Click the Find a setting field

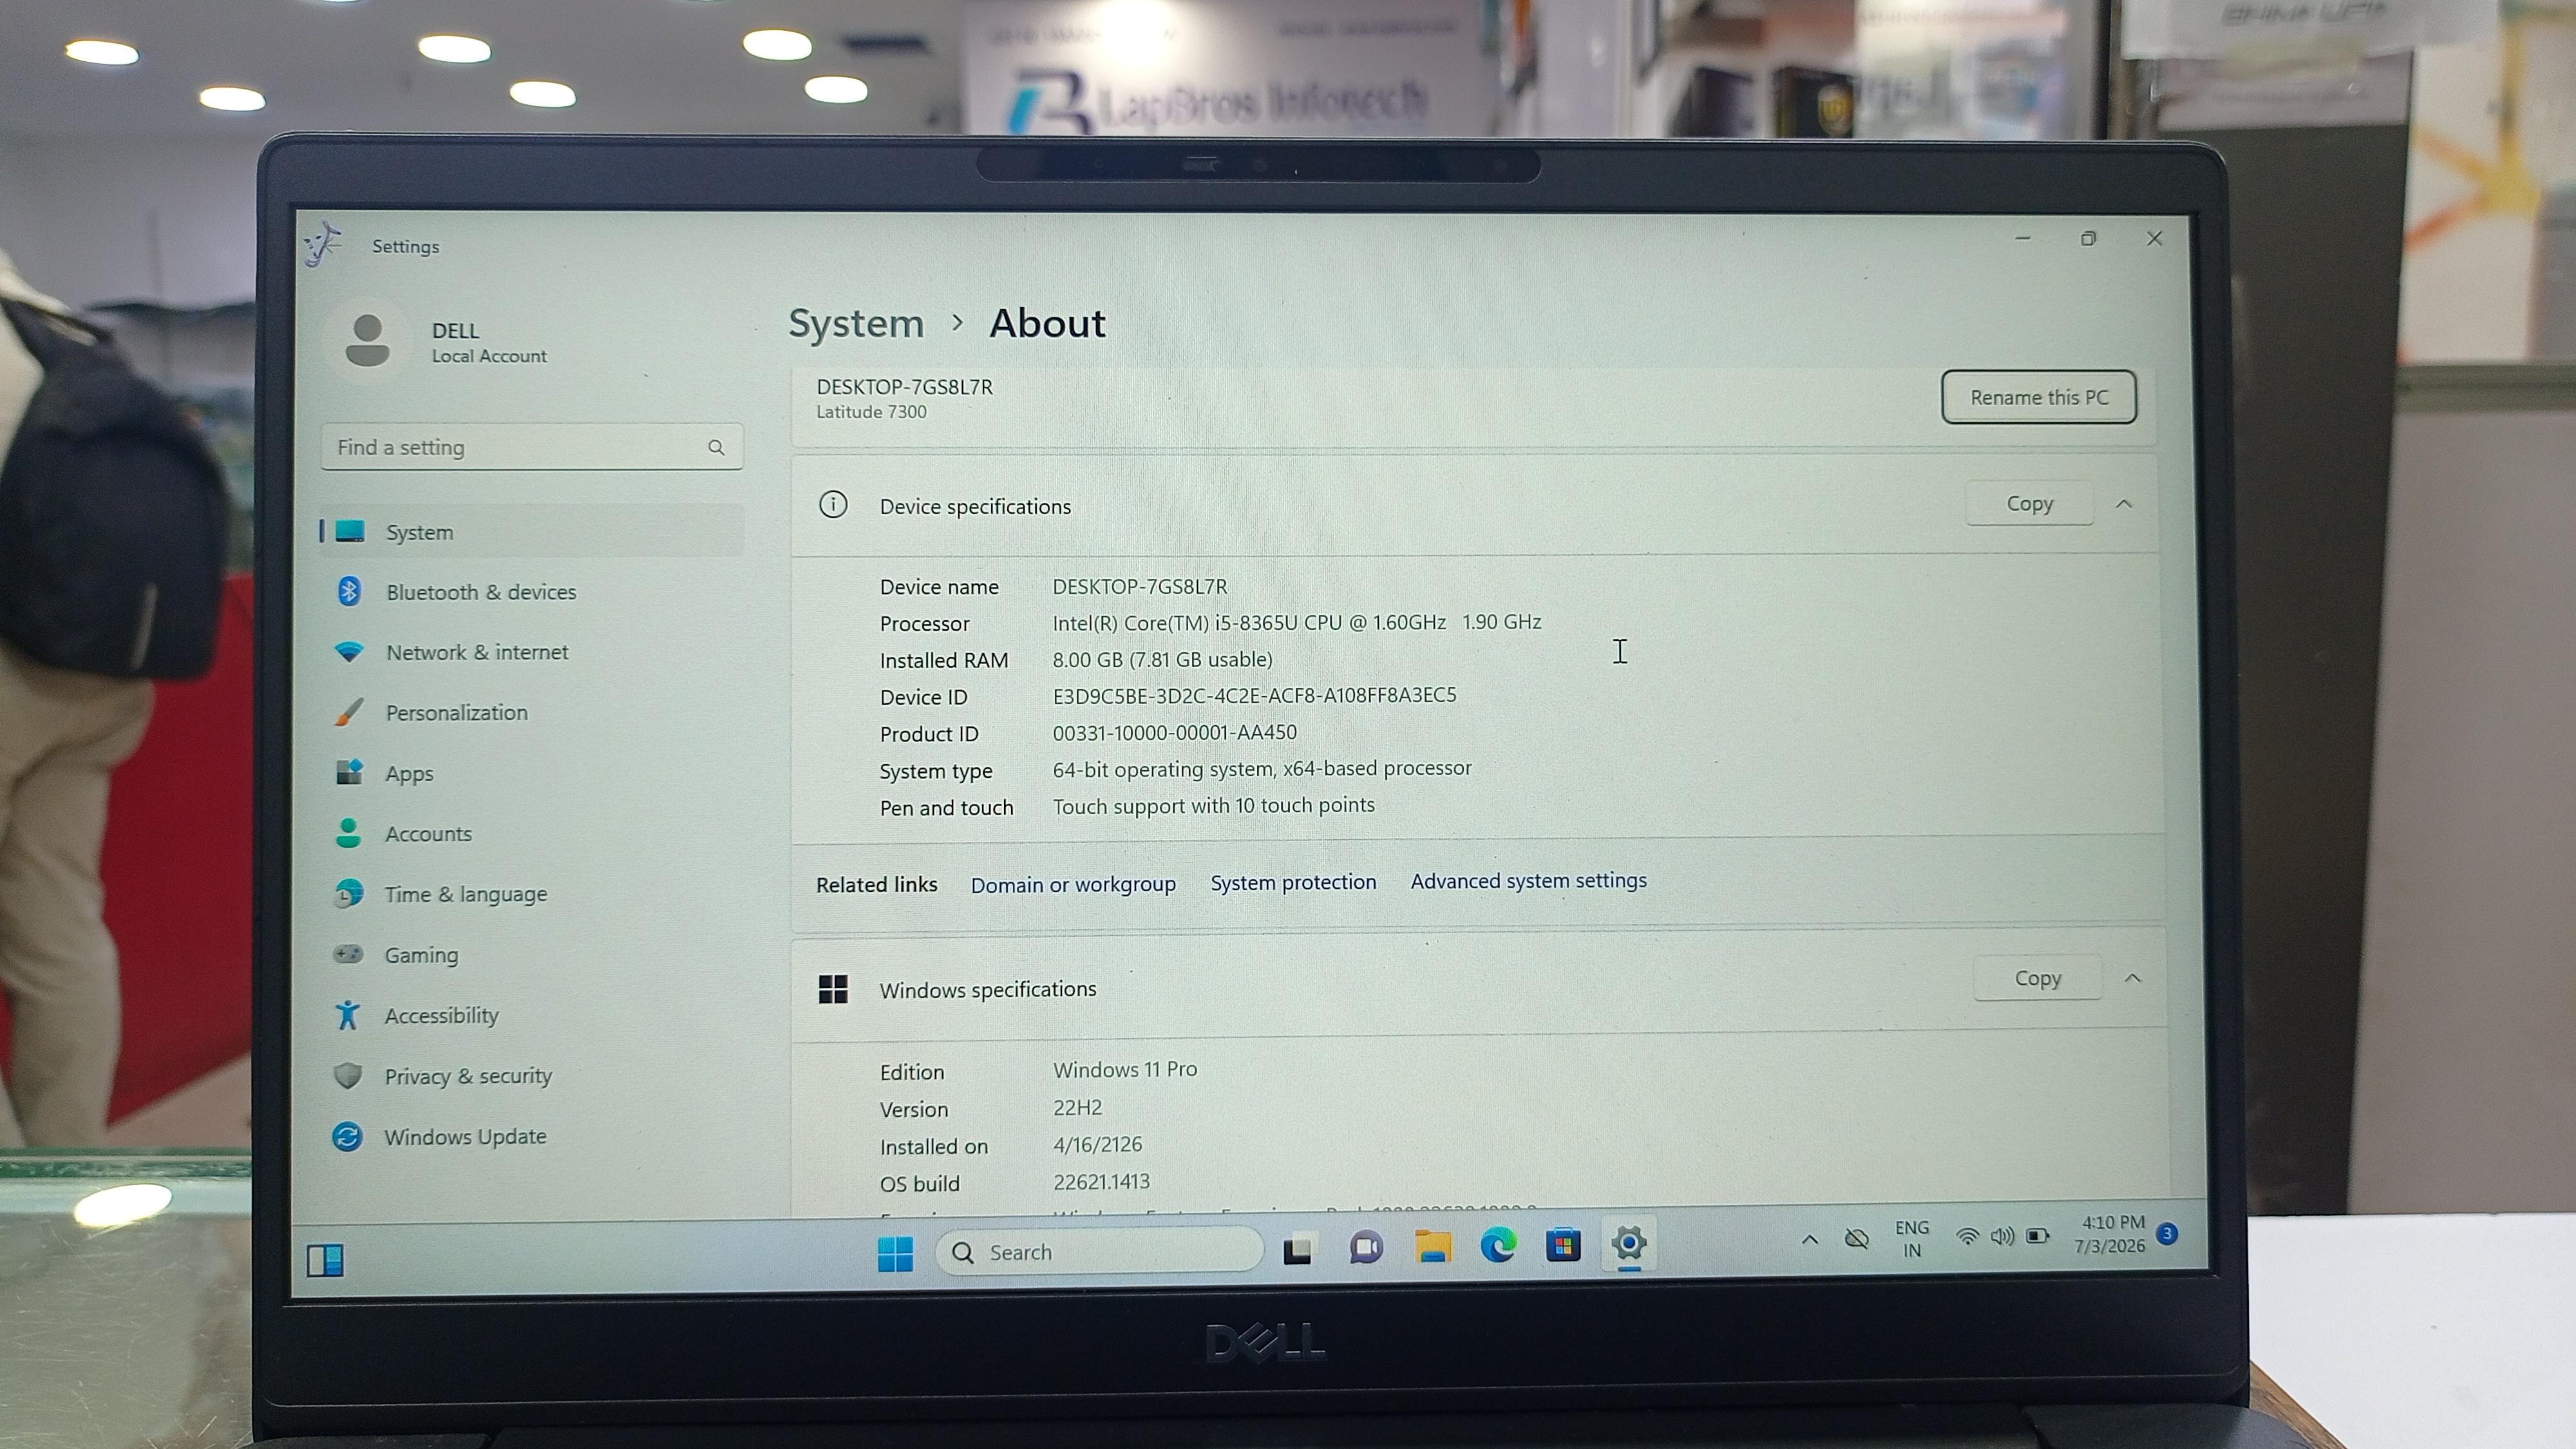click(531, 447)
